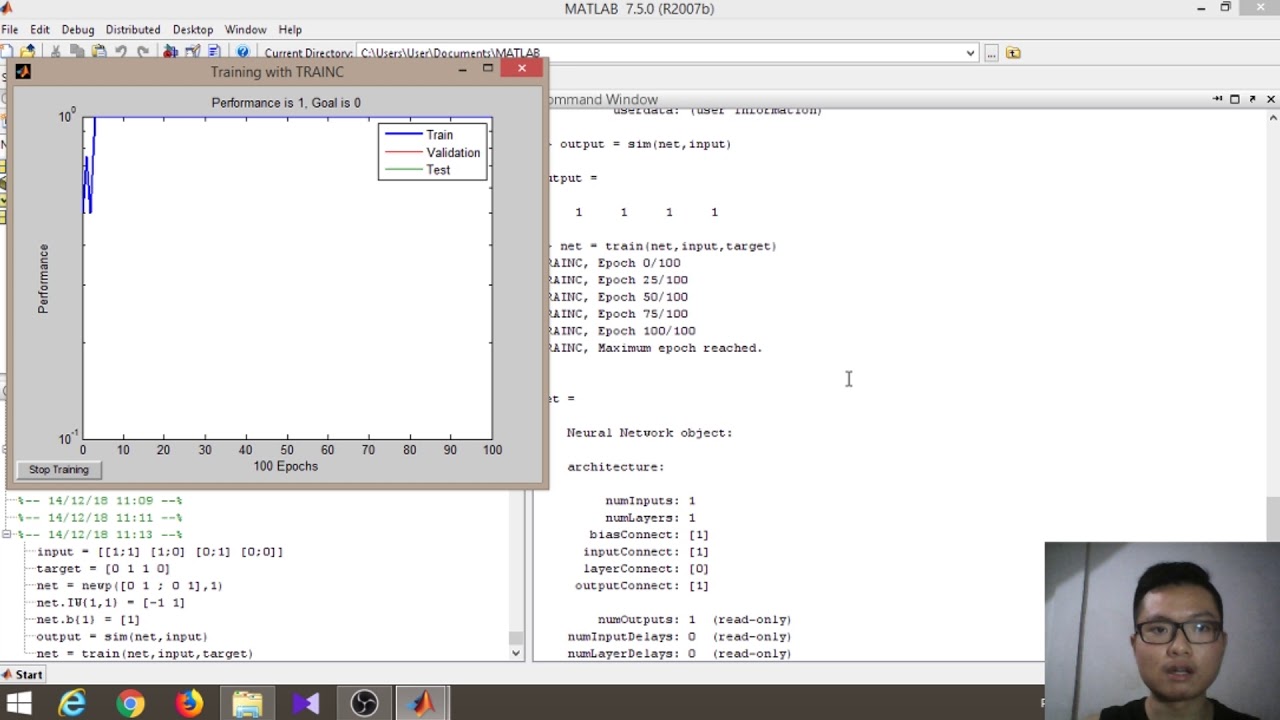The height and width of the screenshot is (720, 1280).
Task: Click 'Performance is 1, Goal is 0' plot title
Action: [286, 103]
